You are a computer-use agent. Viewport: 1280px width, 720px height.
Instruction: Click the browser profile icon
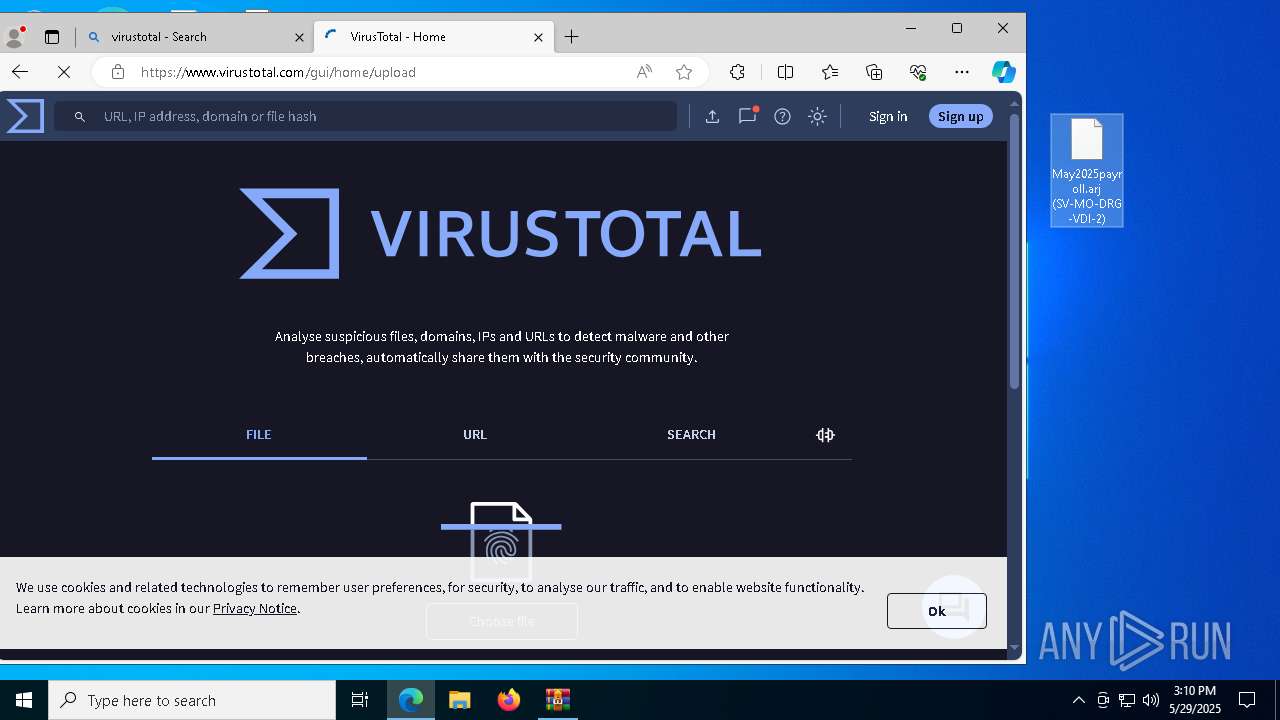click(15, 37)
